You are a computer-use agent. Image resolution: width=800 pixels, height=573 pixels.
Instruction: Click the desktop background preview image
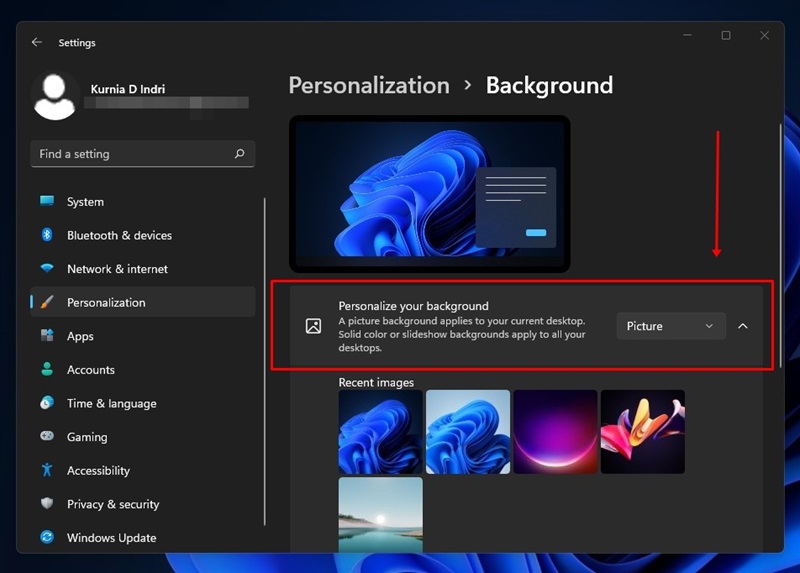coord(430,194)
